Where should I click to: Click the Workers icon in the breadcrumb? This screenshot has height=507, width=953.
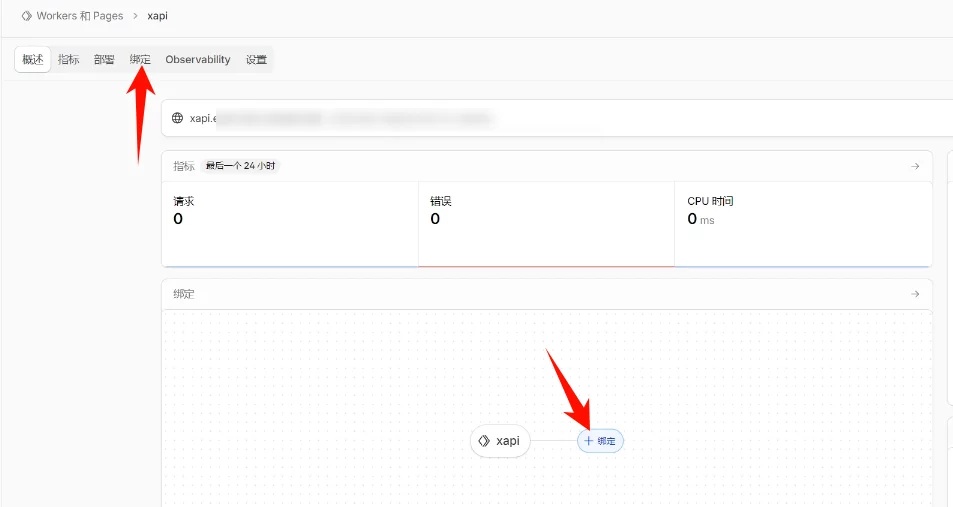coord(27,16)
